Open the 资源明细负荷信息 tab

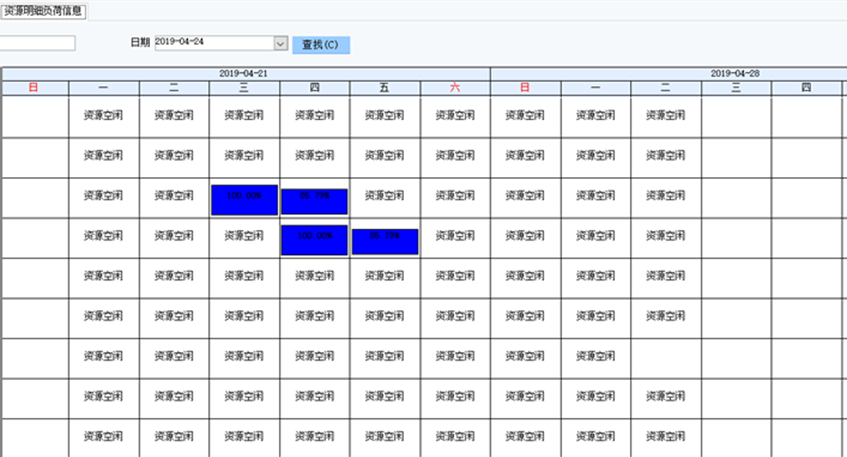(43, 11)
